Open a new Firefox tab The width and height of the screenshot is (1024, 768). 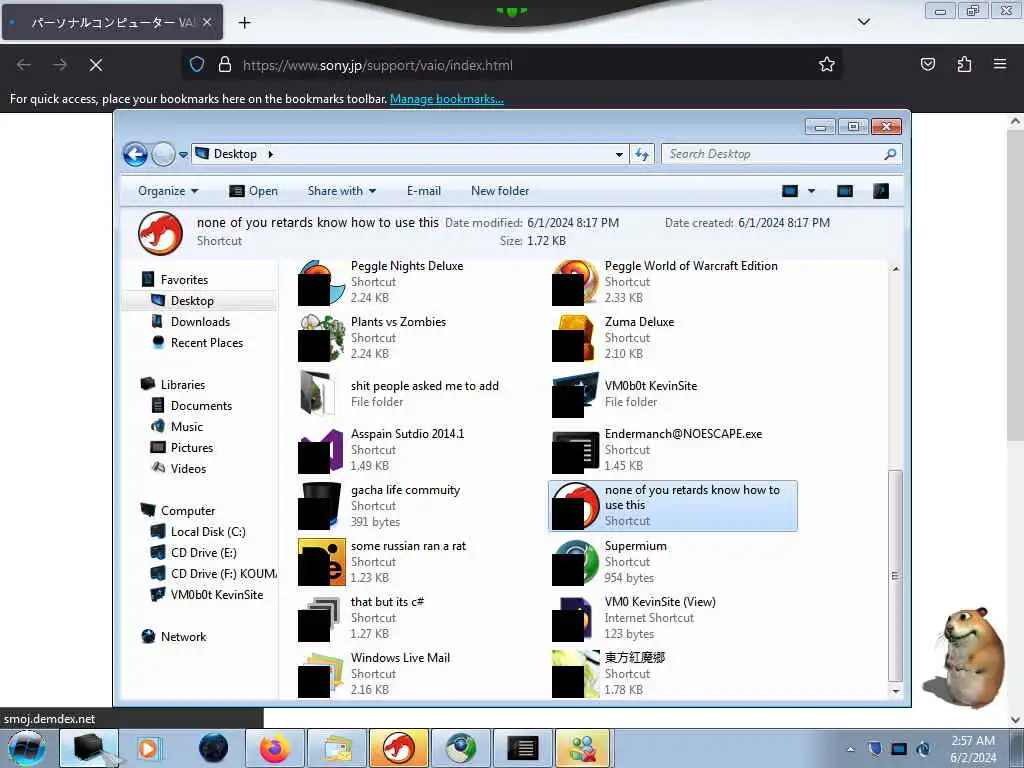(x=244, y=23)
